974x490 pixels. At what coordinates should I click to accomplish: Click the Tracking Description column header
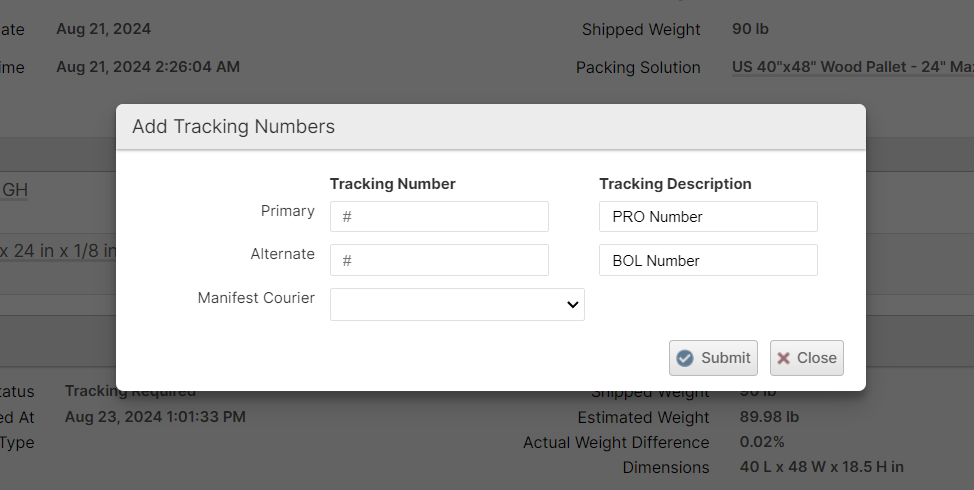coord(675,184)
